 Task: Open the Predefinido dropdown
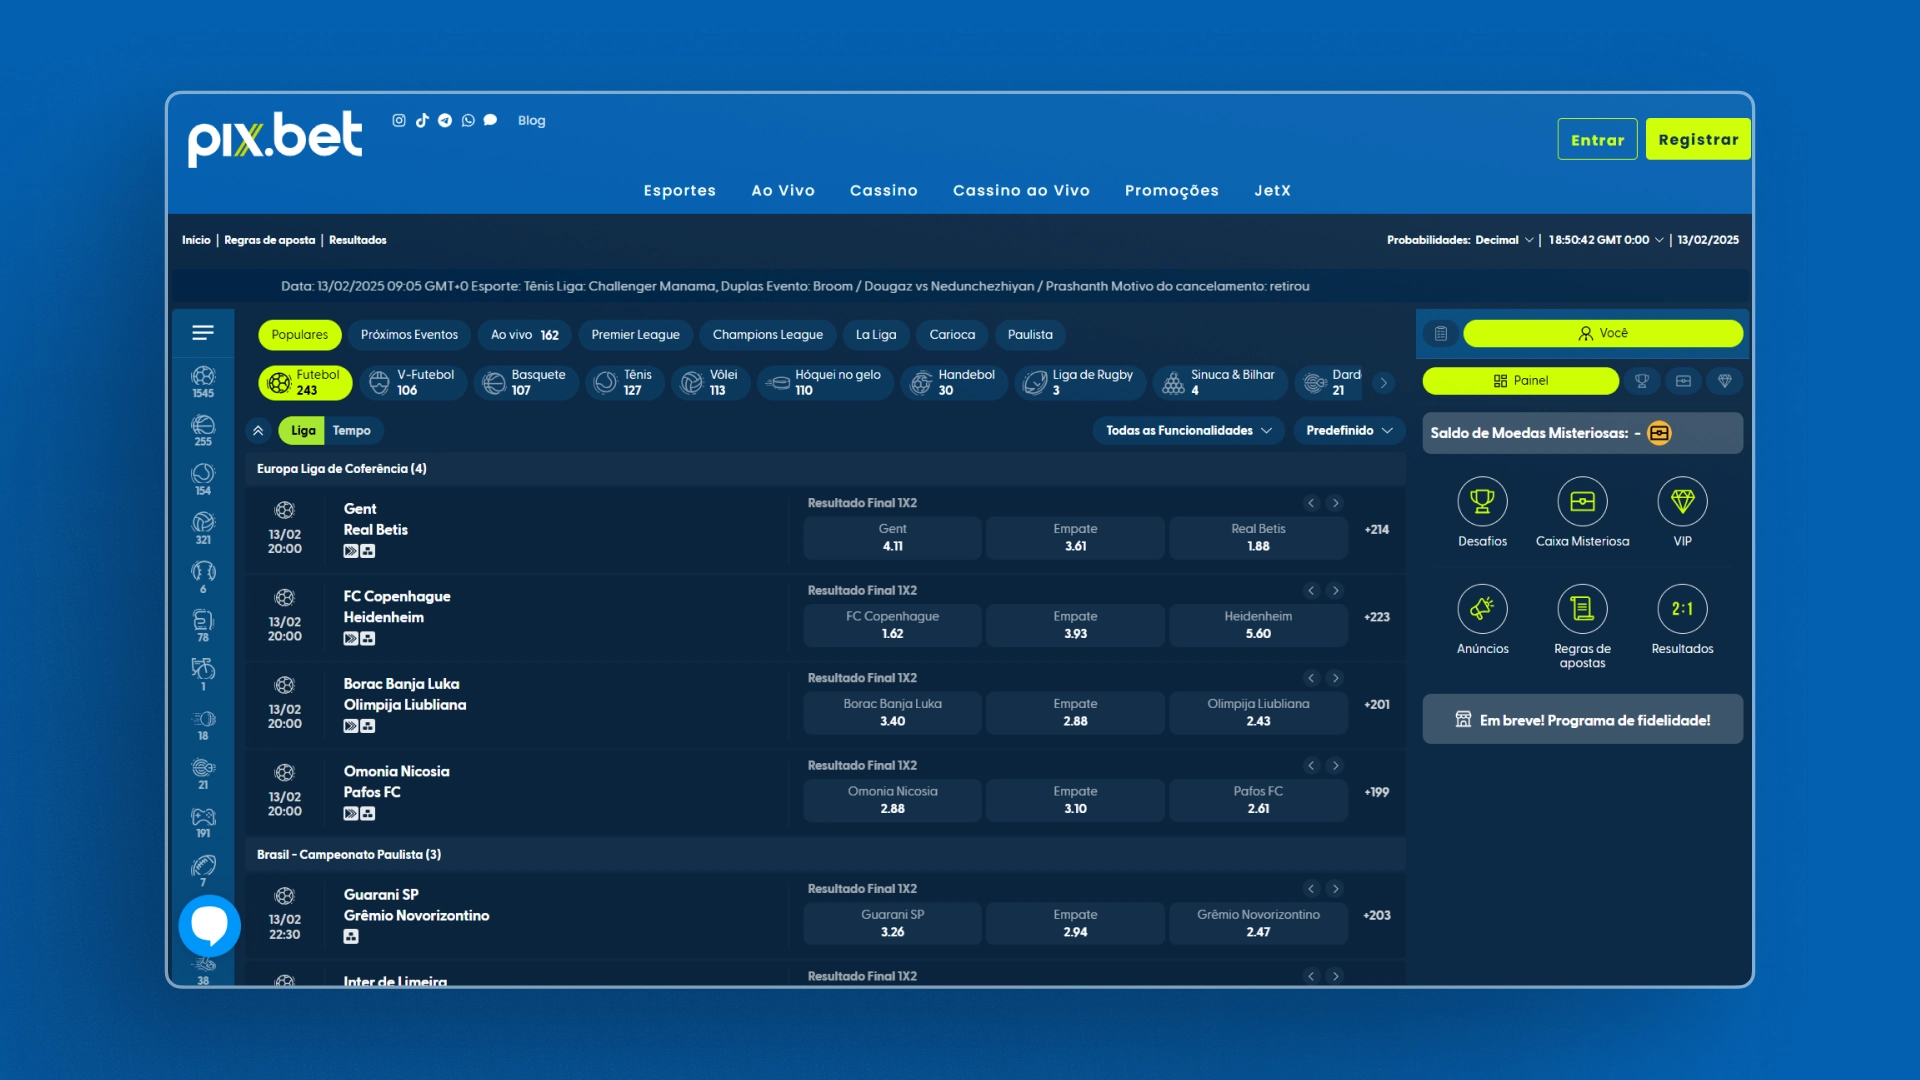[x=1349, y=431]
